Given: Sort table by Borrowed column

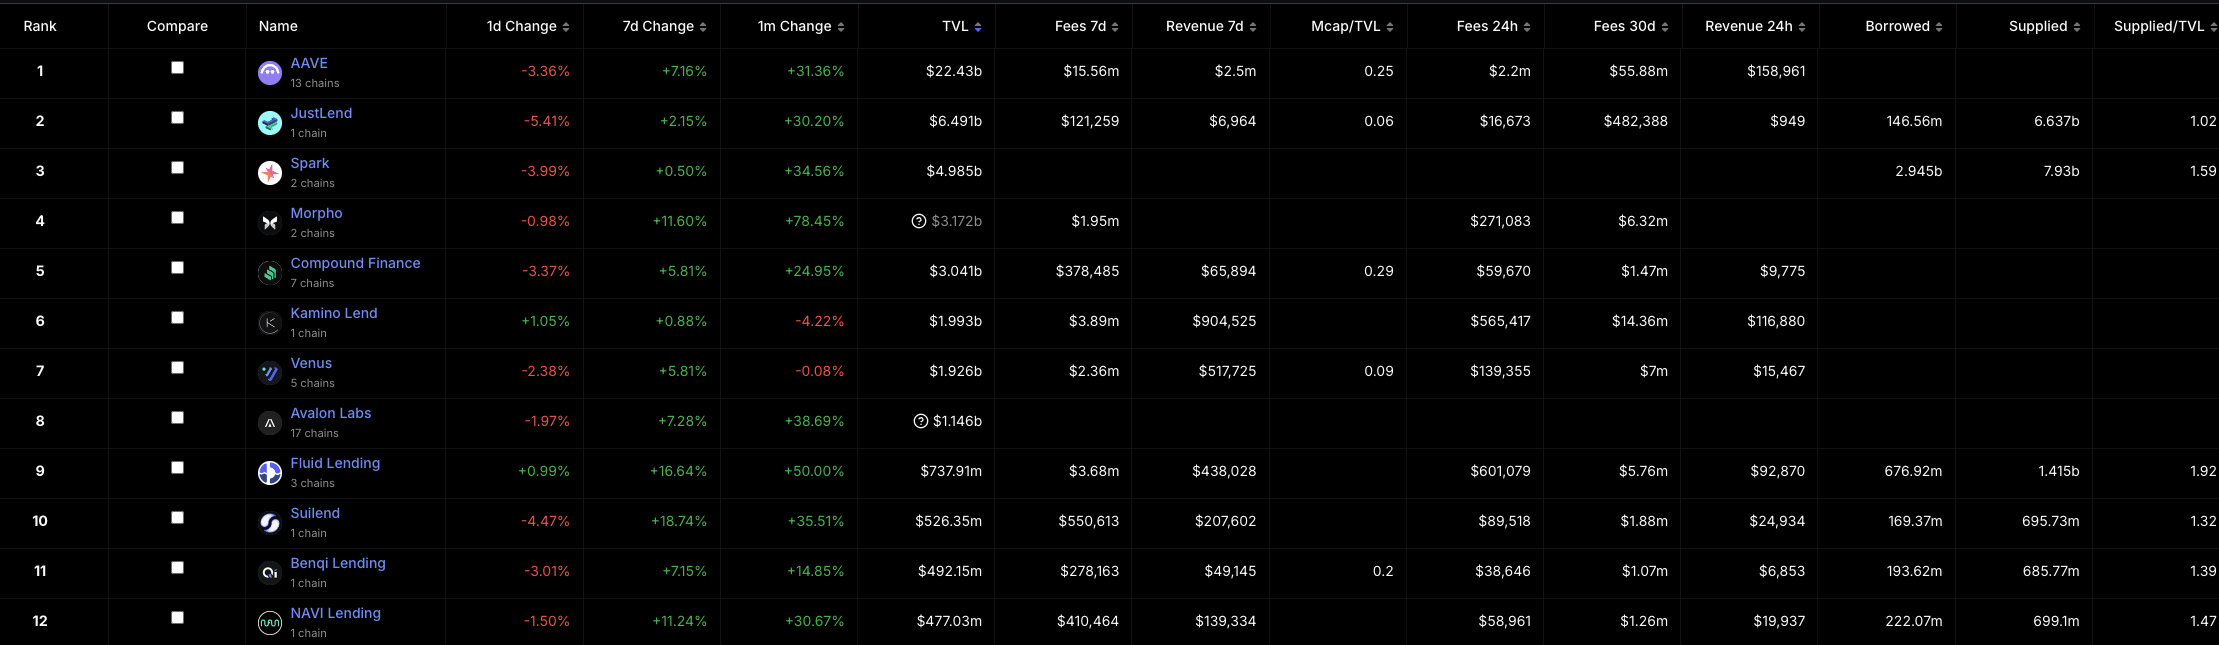Looking at the screenshot, I should [x=1904, y=26].
